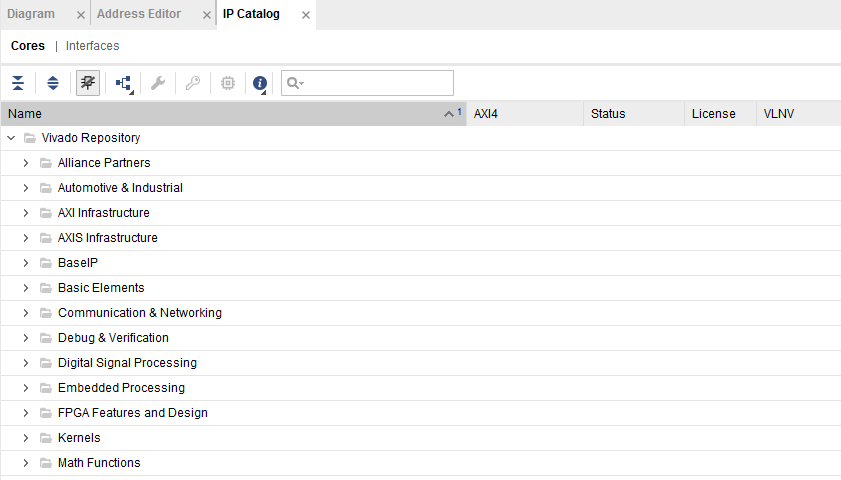The height and width of the screenshot is (480, 841).
Task: Click the hierarchy grouping icon
Action: pos(124,83)
